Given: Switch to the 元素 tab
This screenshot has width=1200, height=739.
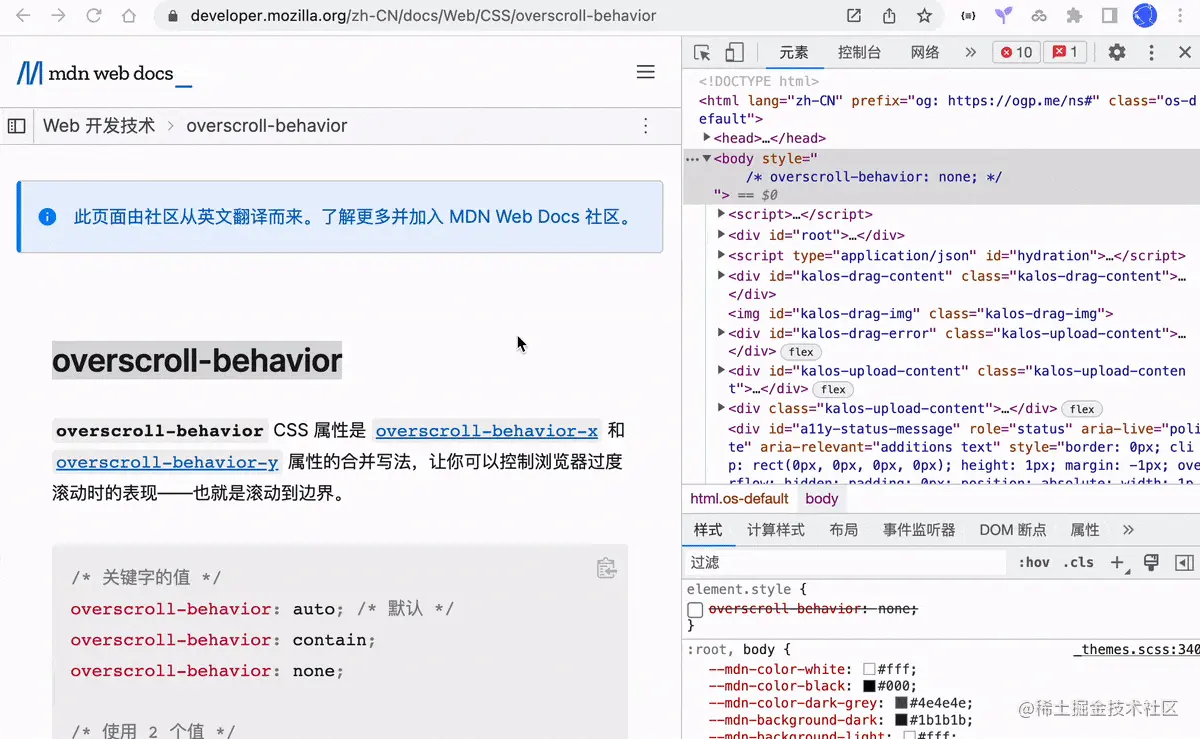Looking at the screenshot, I should pos(794,53).
